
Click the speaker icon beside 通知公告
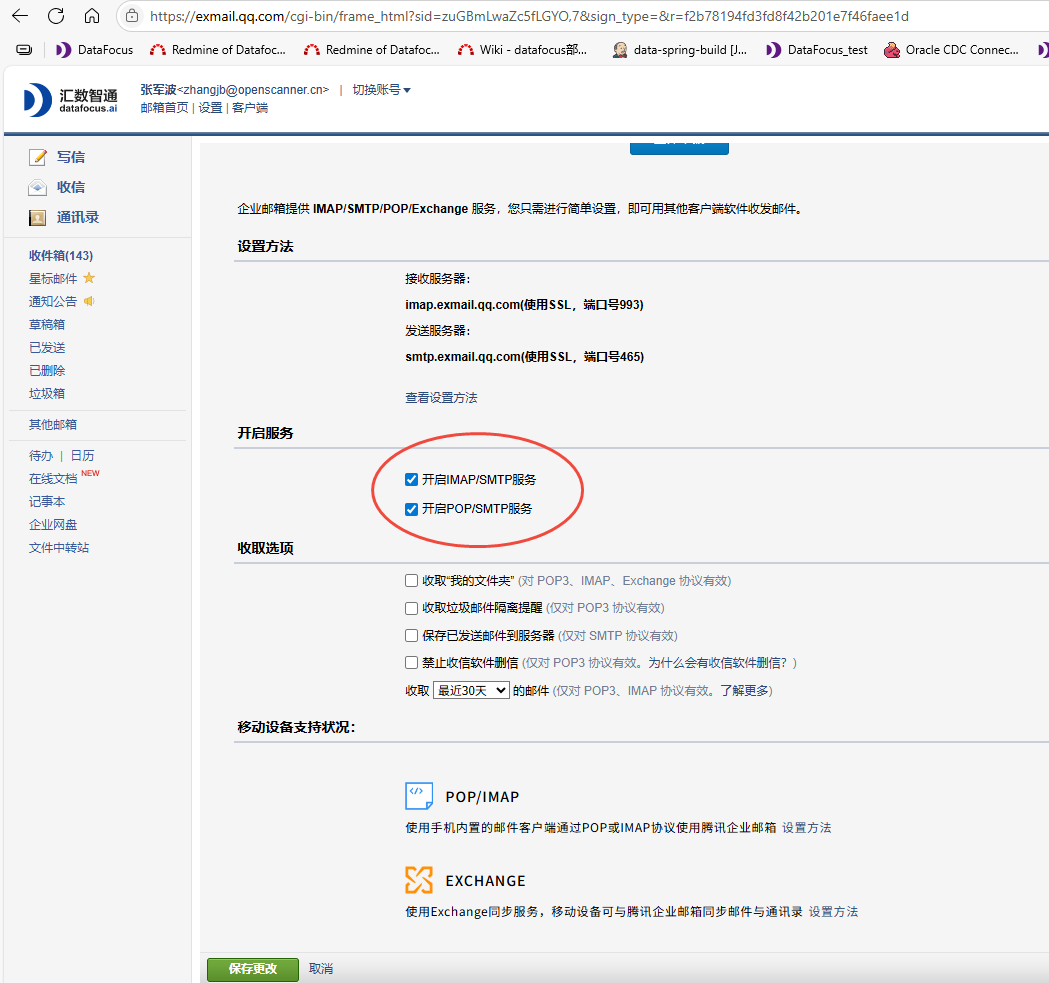(89, 301)
